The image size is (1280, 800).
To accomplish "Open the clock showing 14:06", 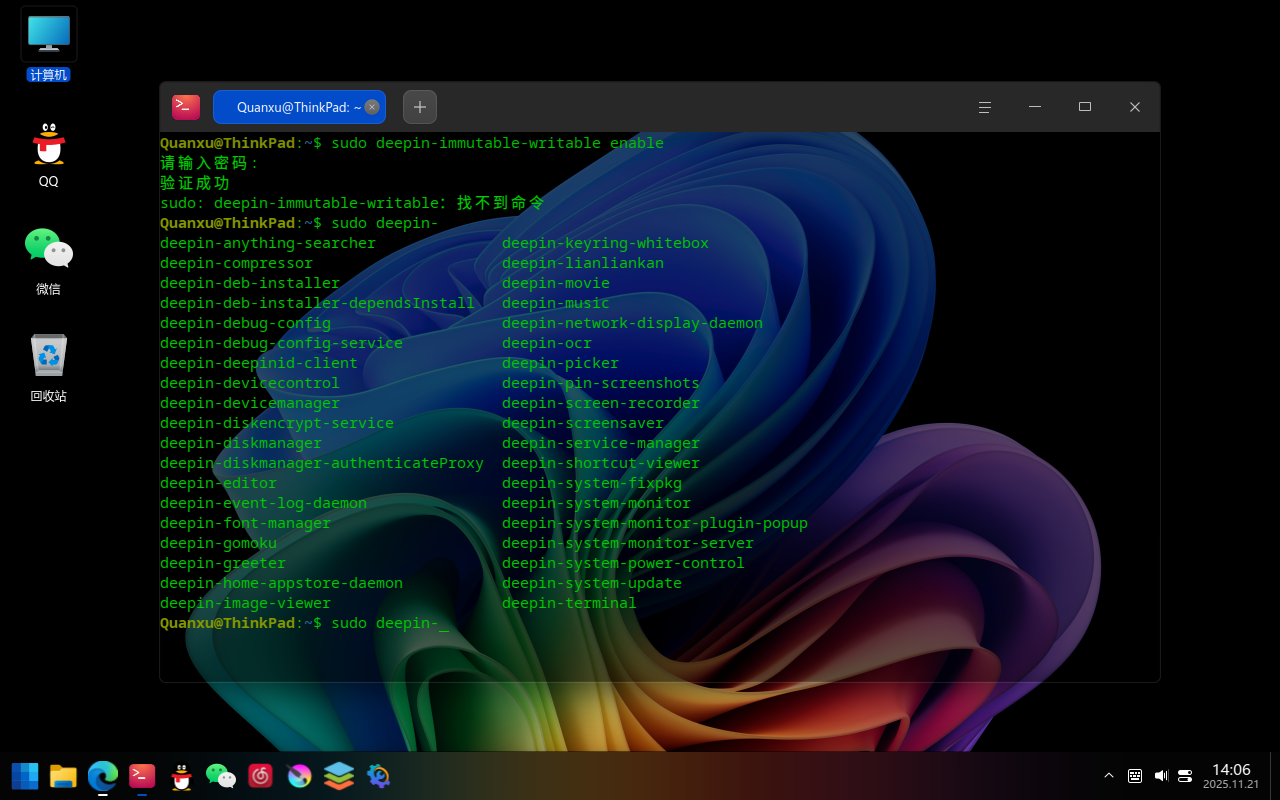I will [x=1231, y=776].
